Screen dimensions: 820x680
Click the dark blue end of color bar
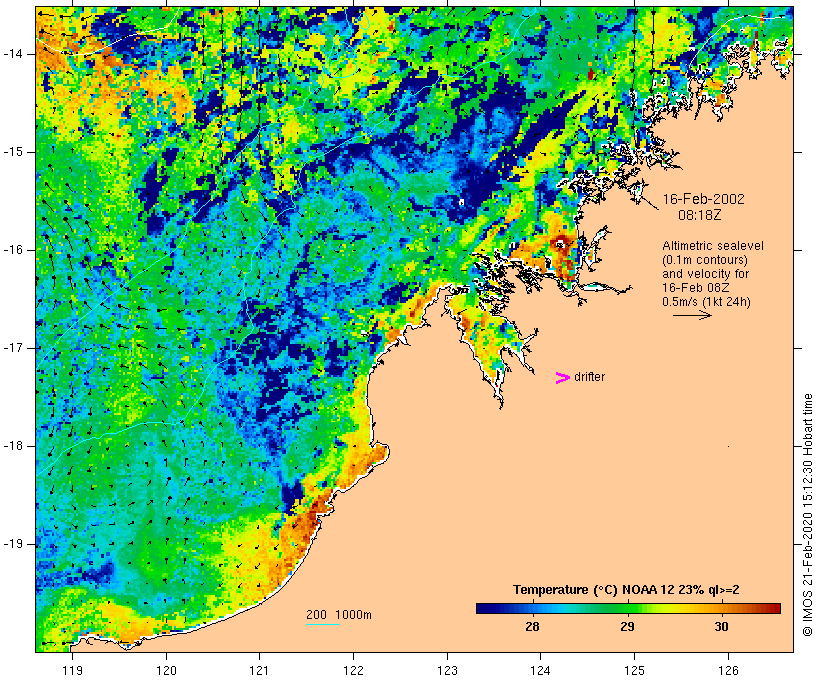point(484,608)
